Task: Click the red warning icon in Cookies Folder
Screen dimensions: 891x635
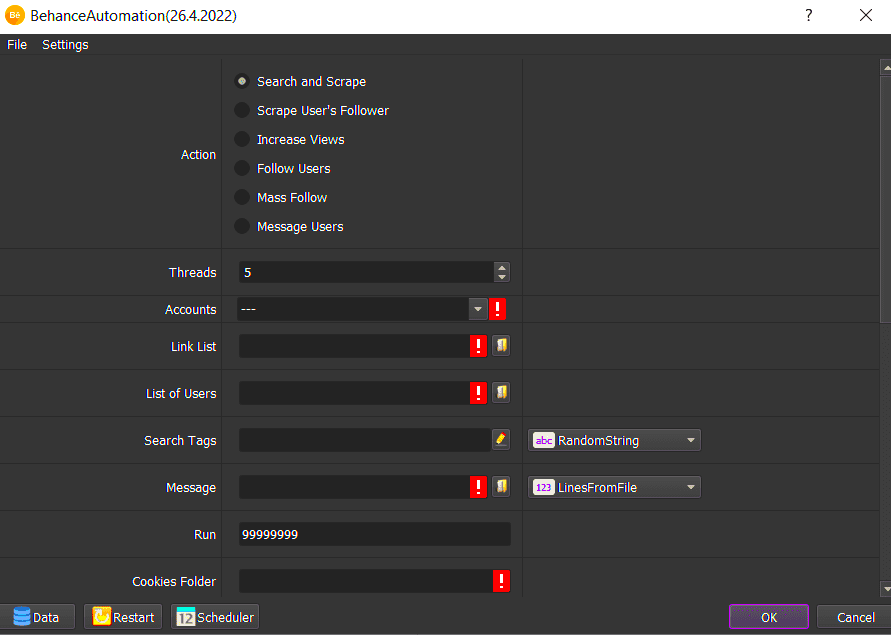Action: 501,581
